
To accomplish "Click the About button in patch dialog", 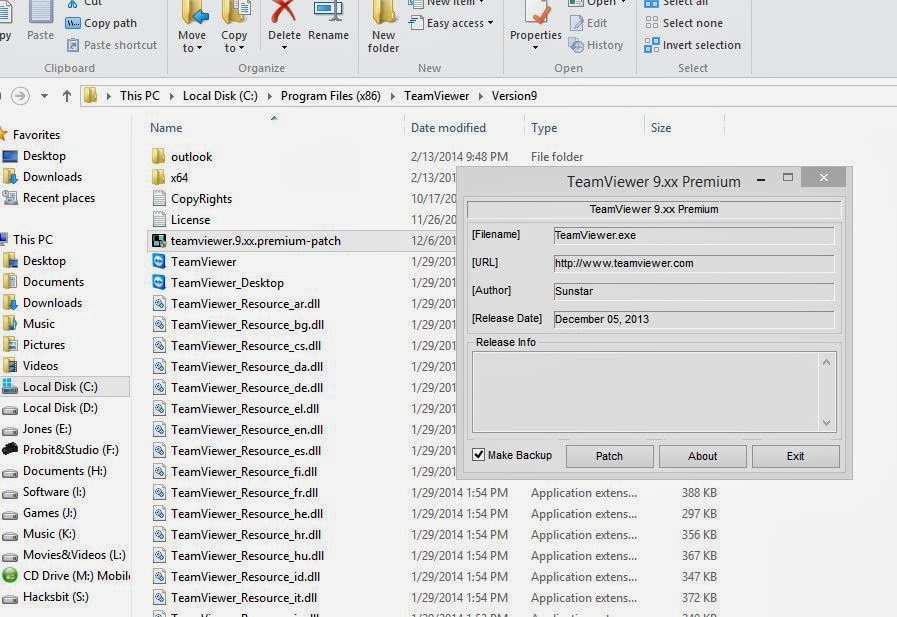I will [x=702, y=456].
